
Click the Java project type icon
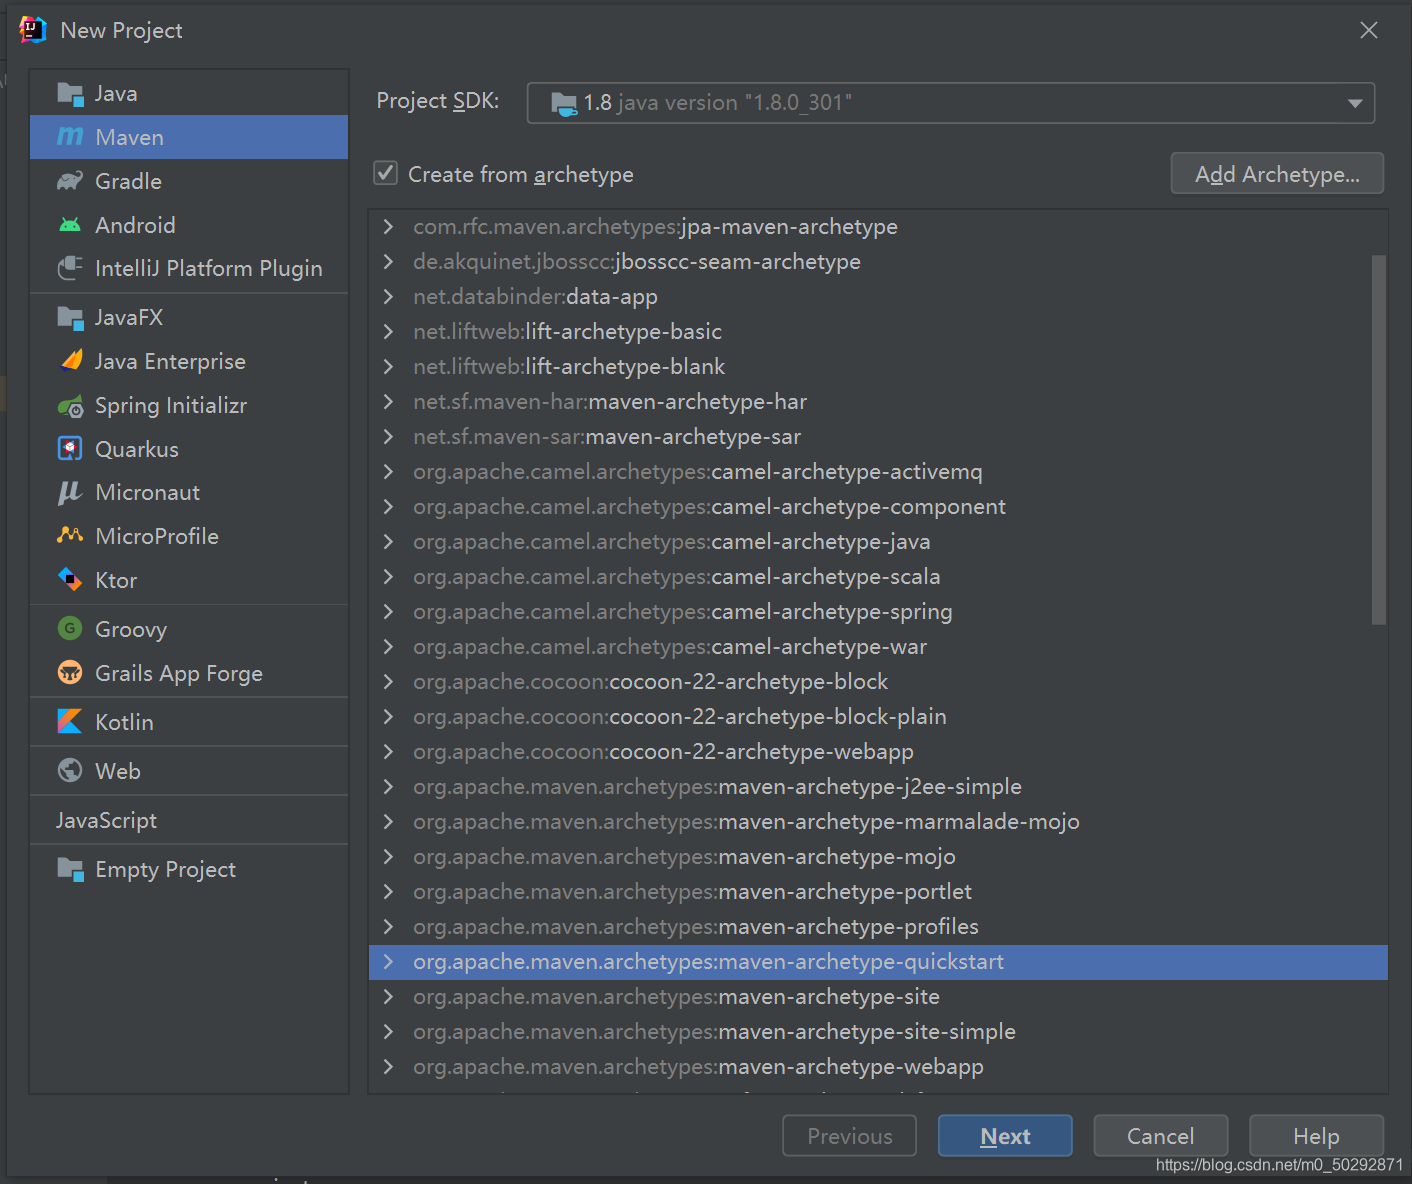coord(70,94)
